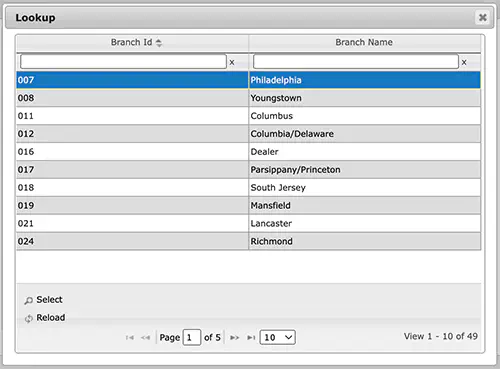Image resolution: width=500 pixels, height=369 pixels.
Task: Click the Reload refresh icon
Action: pos(29,318)
